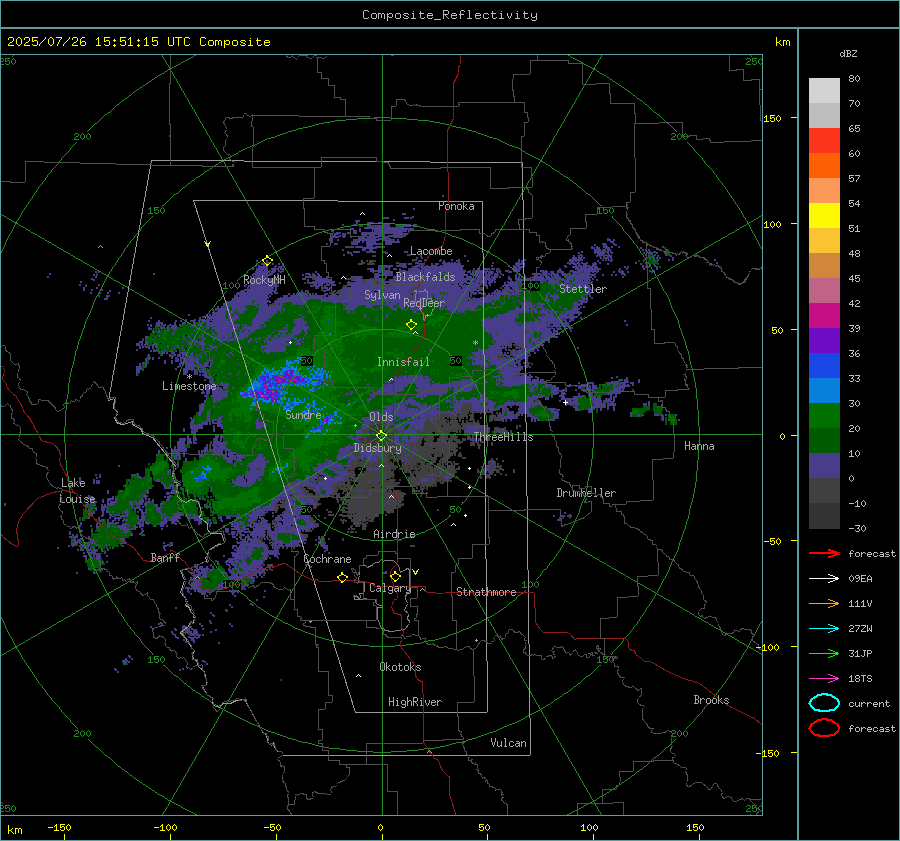Click the RedDeer city label

(x=424, y=303)
